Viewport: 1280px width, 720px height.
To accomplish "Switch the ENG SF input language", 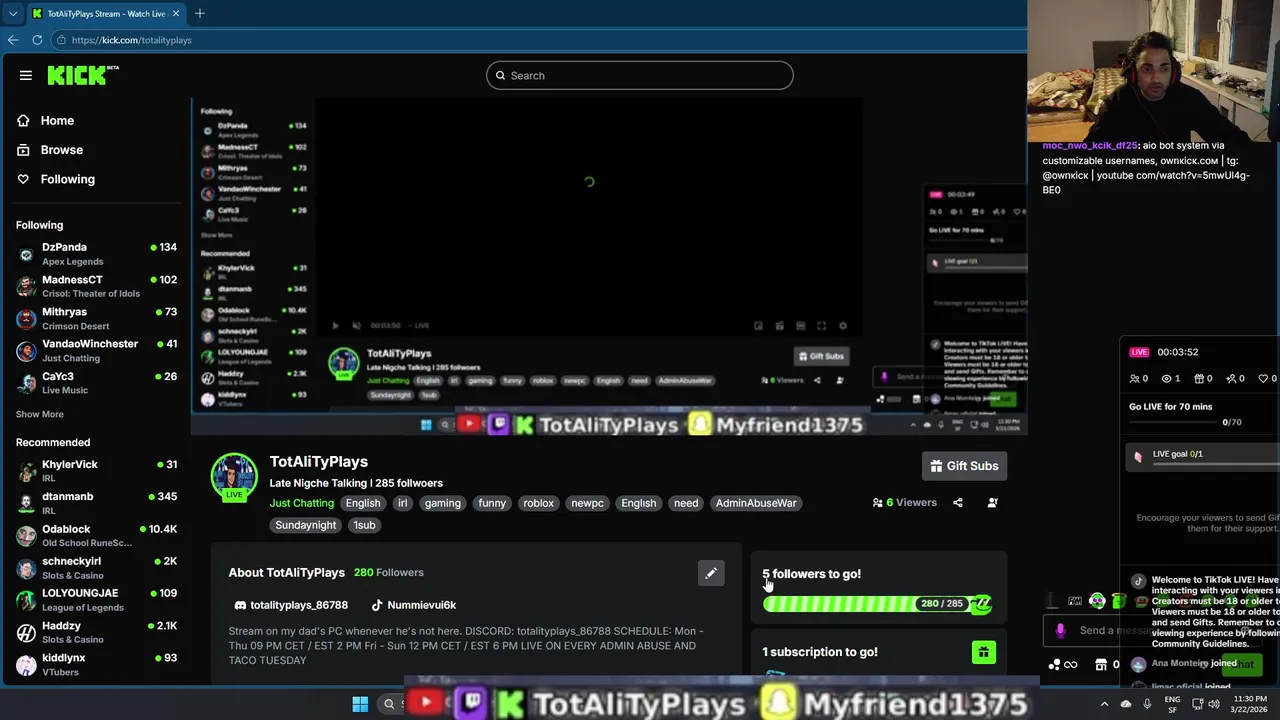I will [x=1172, y=704].
